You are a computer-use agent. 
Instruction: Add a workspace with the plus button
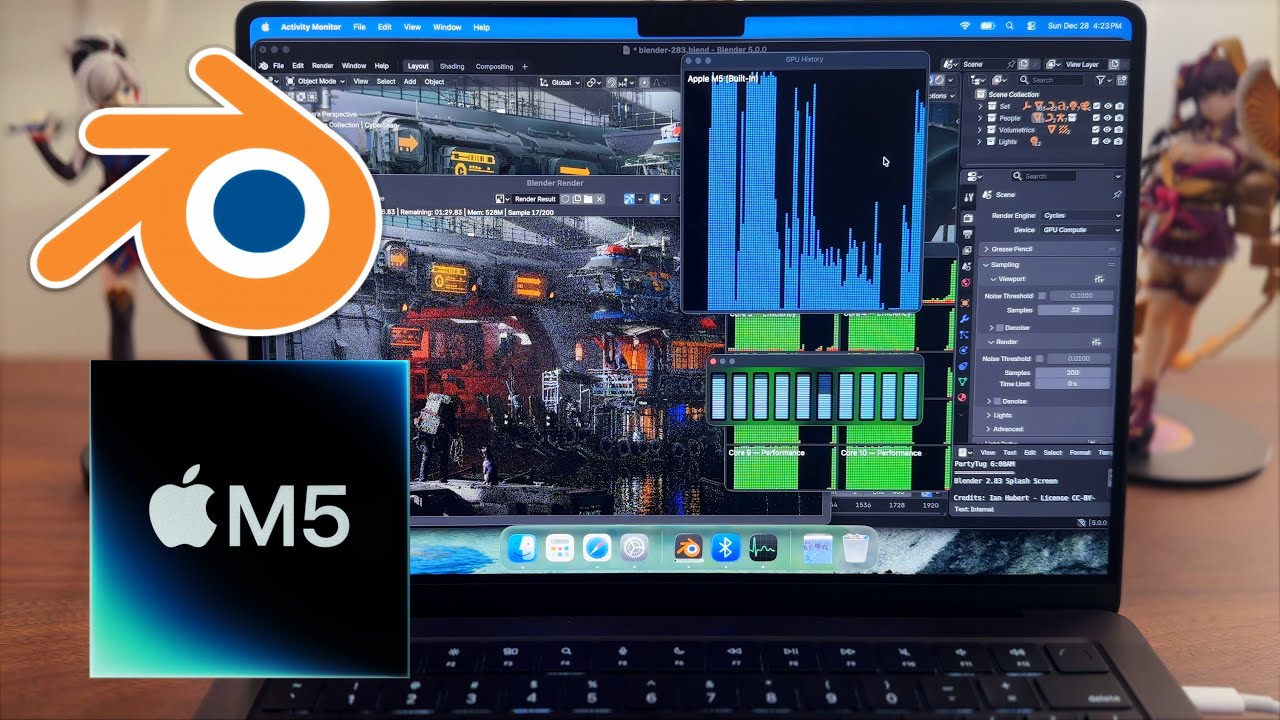[x=525, y=67]
